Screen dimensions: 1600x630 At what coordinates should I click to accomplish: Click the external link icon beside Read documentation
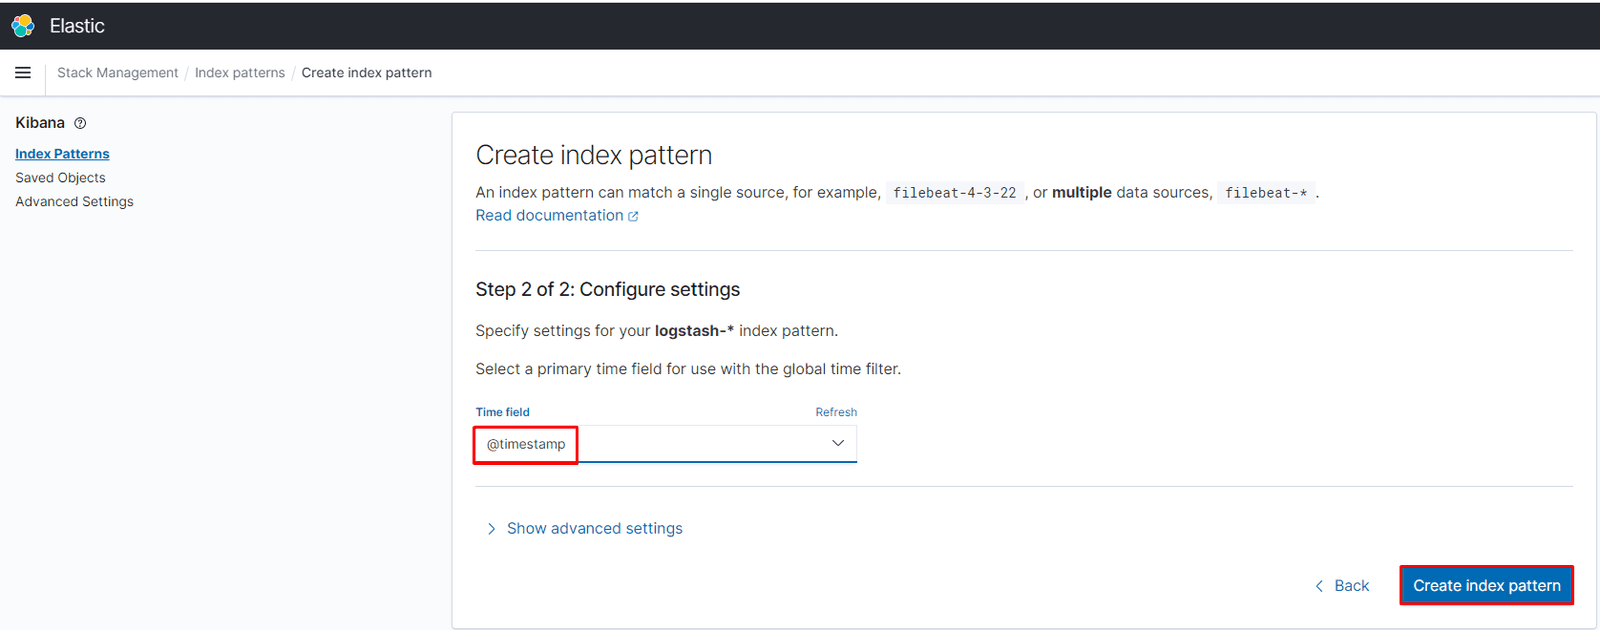point(633,216)
